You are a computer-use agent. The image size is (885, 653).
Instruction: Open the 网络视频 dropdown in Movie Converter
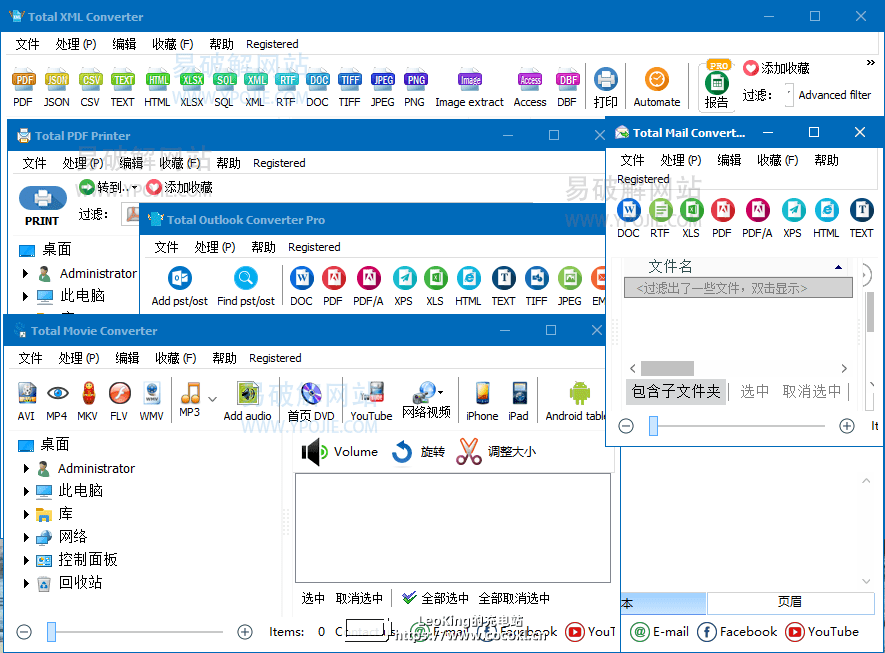point(440,392)
